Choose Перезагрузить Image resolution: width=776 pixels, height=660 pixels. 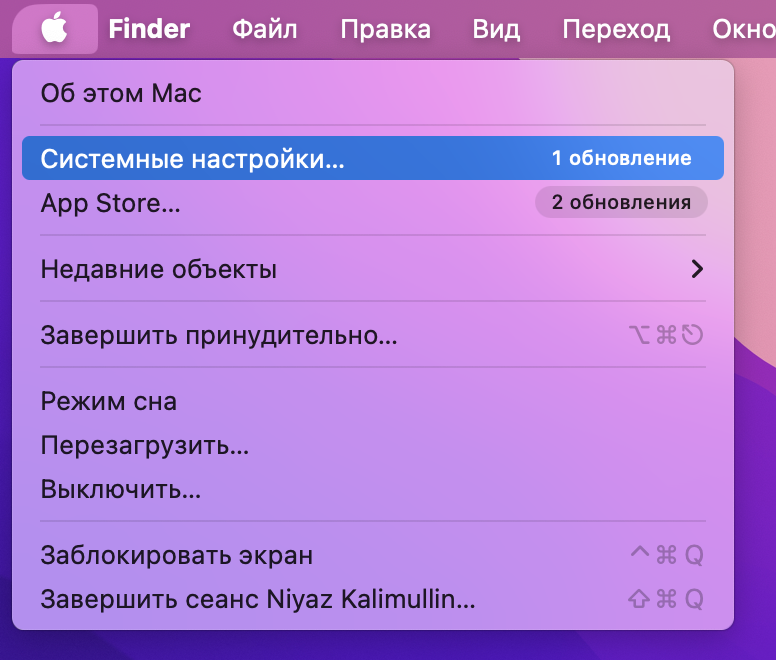coord(145,445)
